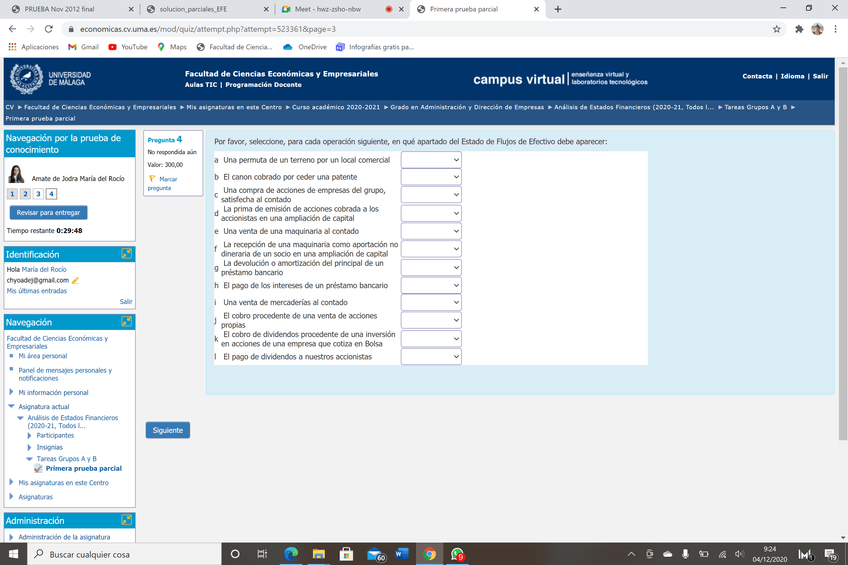Open the Maps bookmark
The width and height of the screenshot is (848, 565).
pos(172,47)
